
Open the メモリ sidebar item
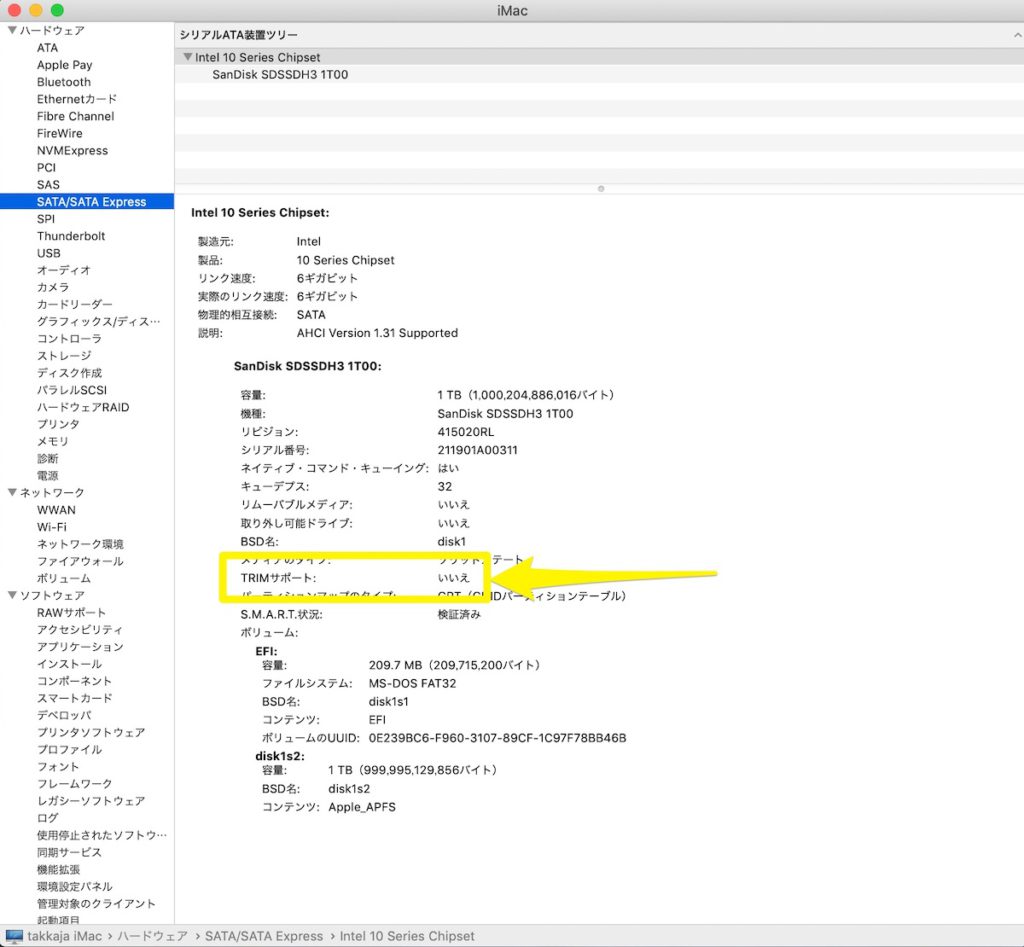tap(53, 441)
